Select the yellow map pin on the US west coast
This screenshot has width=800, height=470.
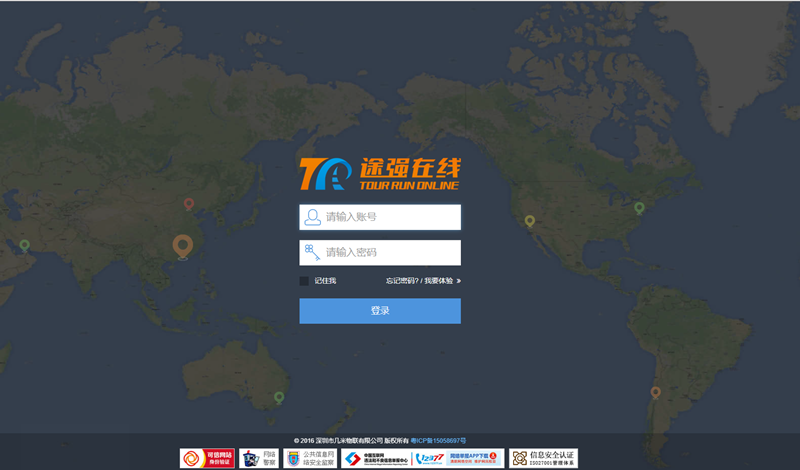pos(530,221)
